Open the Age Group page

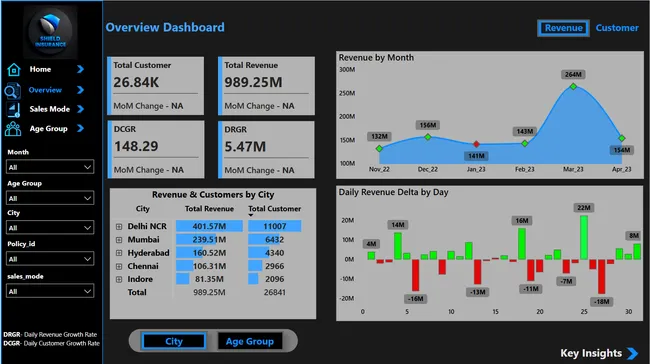49,129
